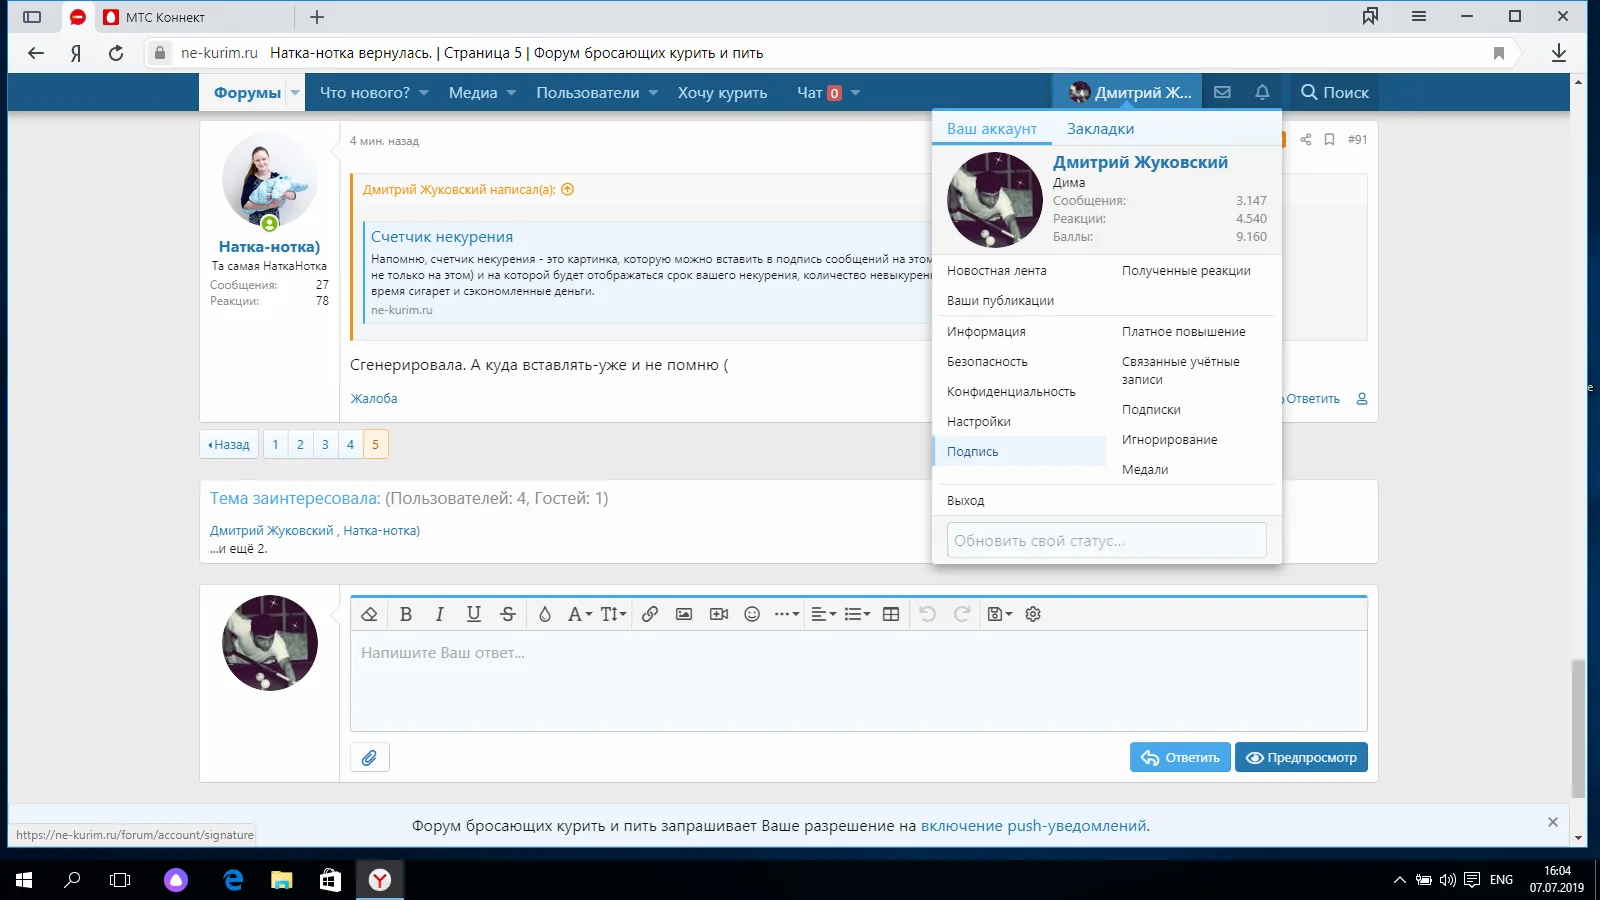
Task: Click the Обновить свой статус field
Action: coord(1106,541)
